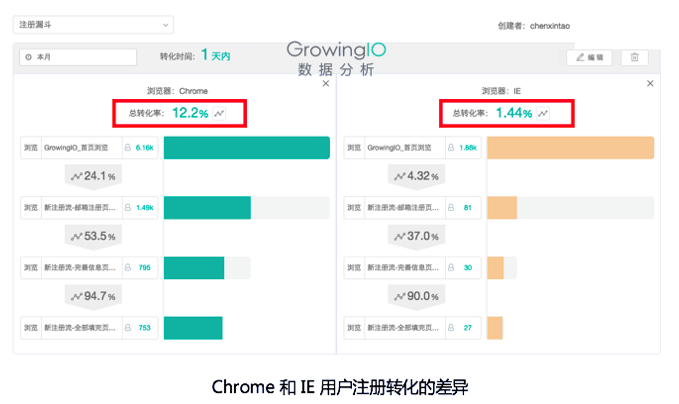This screenshot has width=679, height=404.
Task: Click the 1.88k user count in IE
Action: tap(468, 148)
